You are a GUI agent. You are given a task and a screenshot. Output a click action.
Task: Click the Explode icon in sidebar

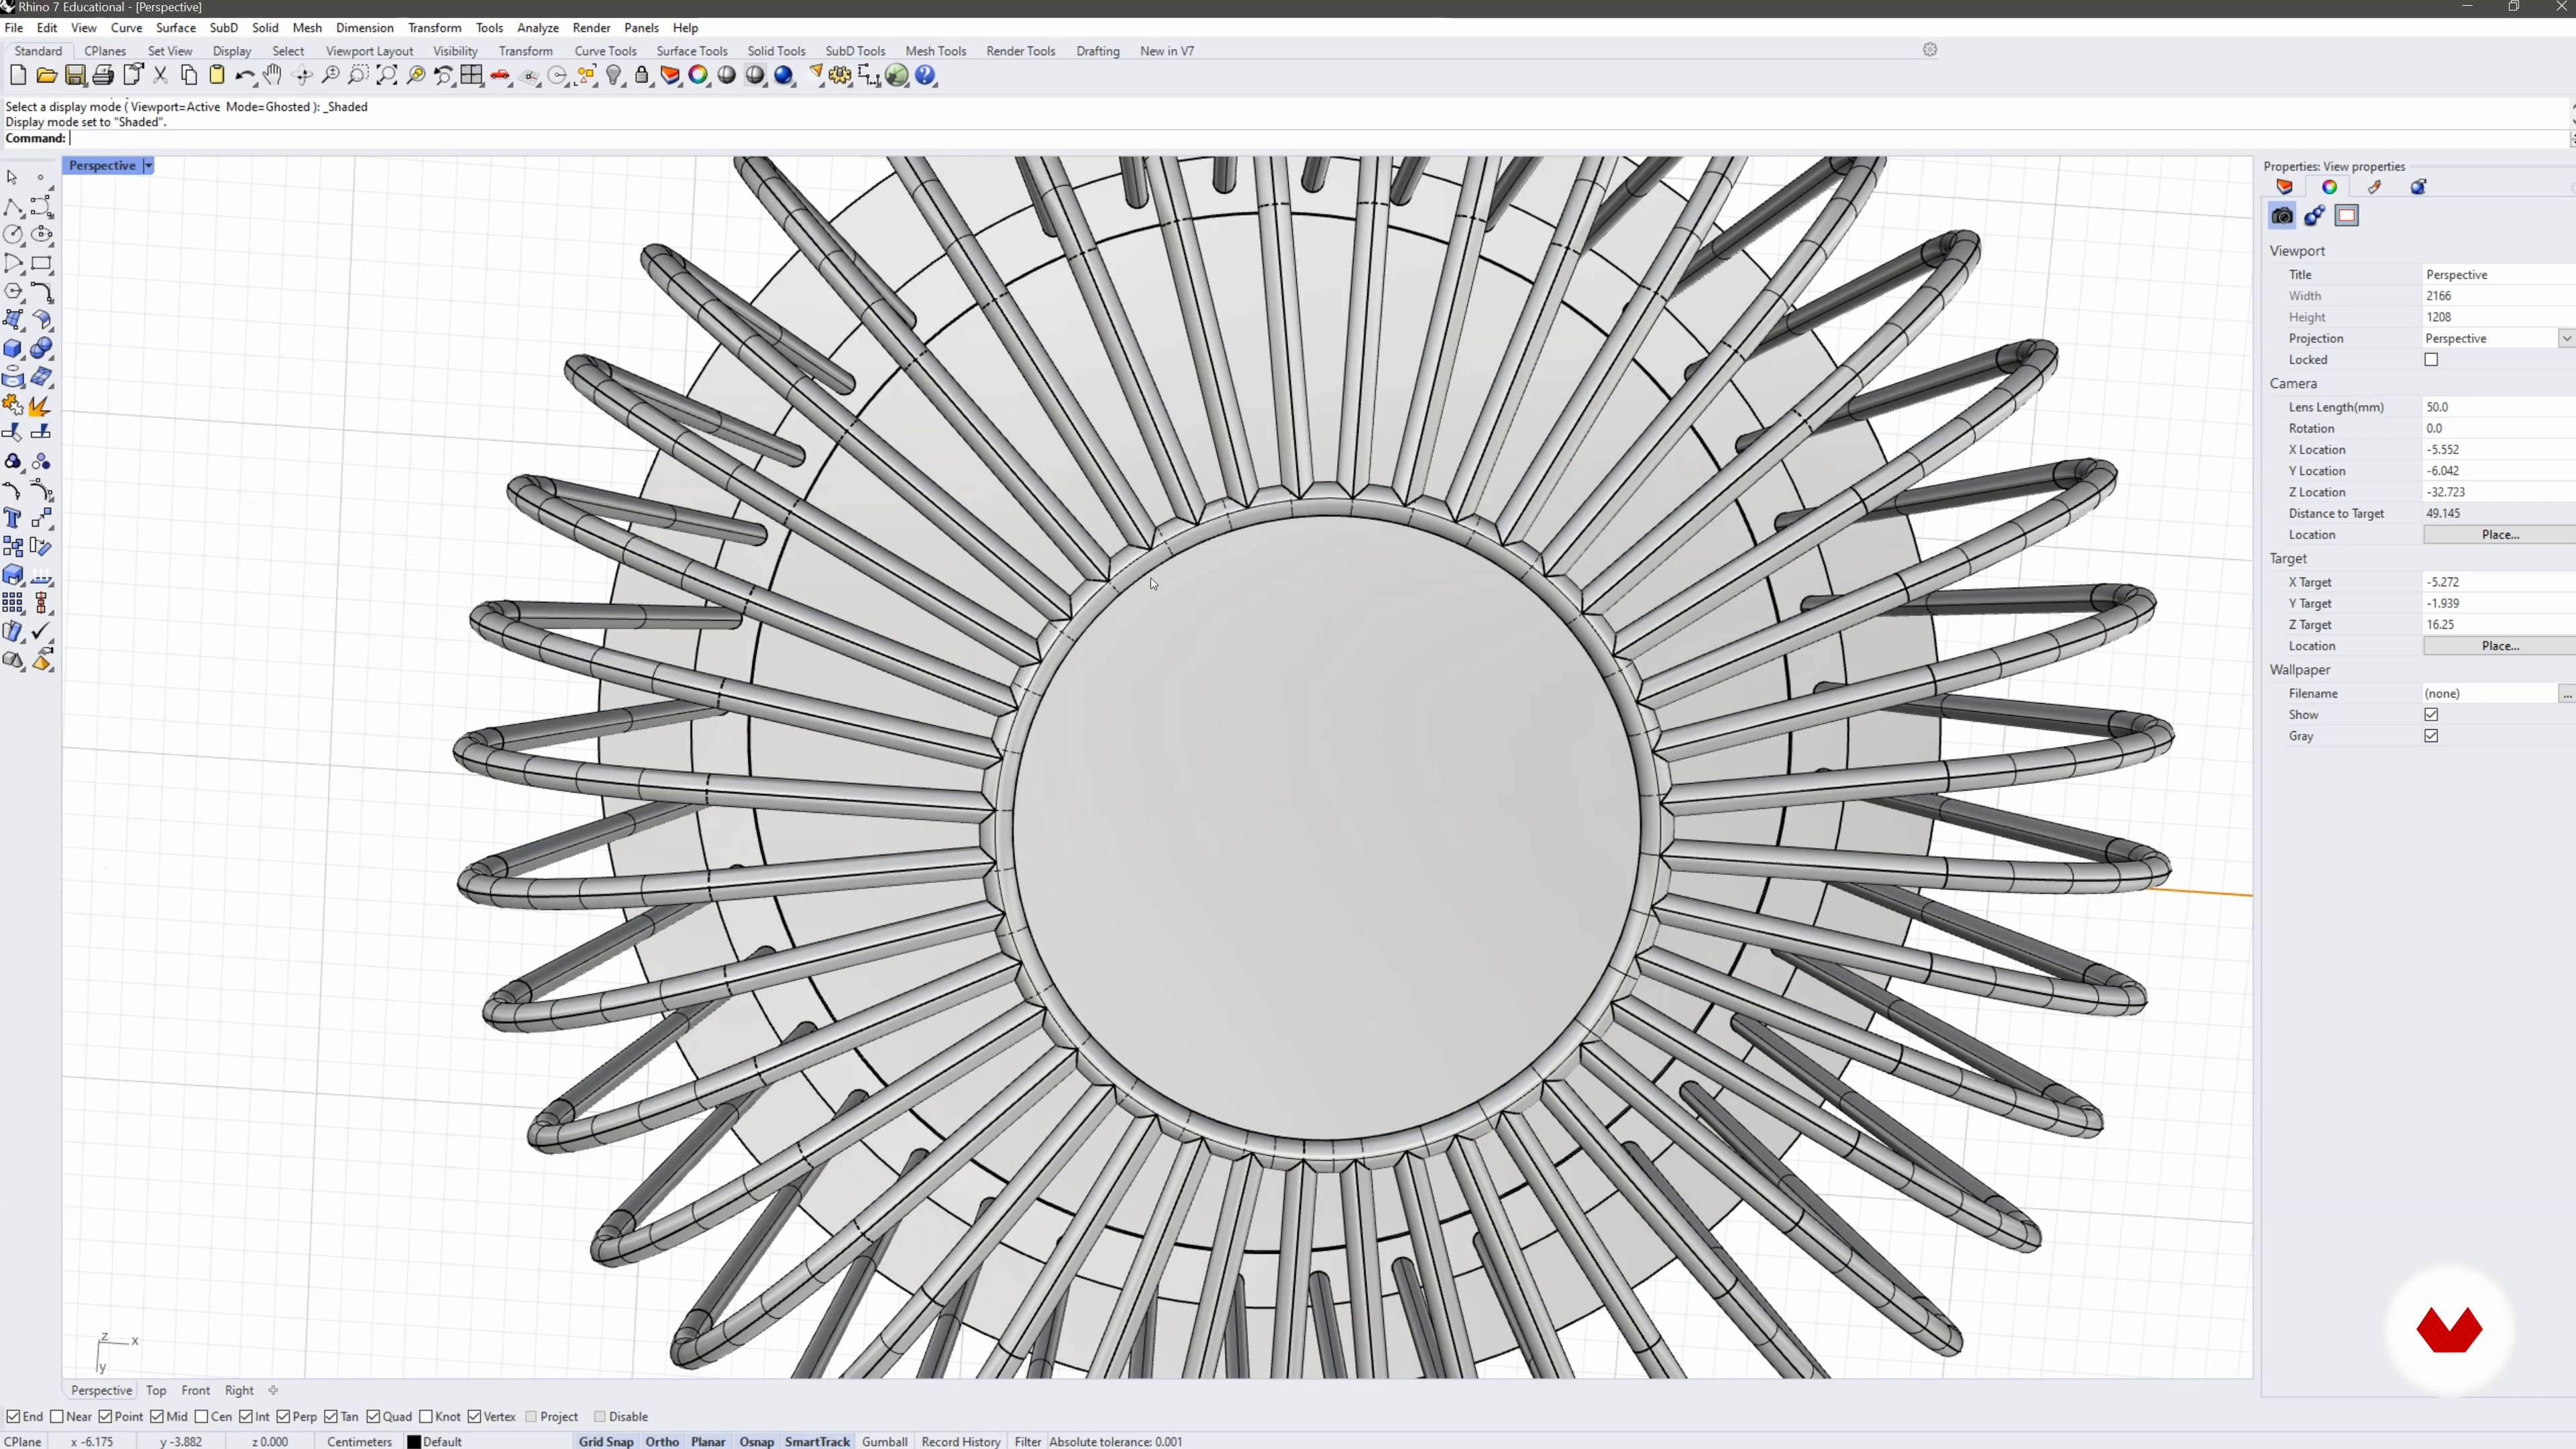[41, 405]
